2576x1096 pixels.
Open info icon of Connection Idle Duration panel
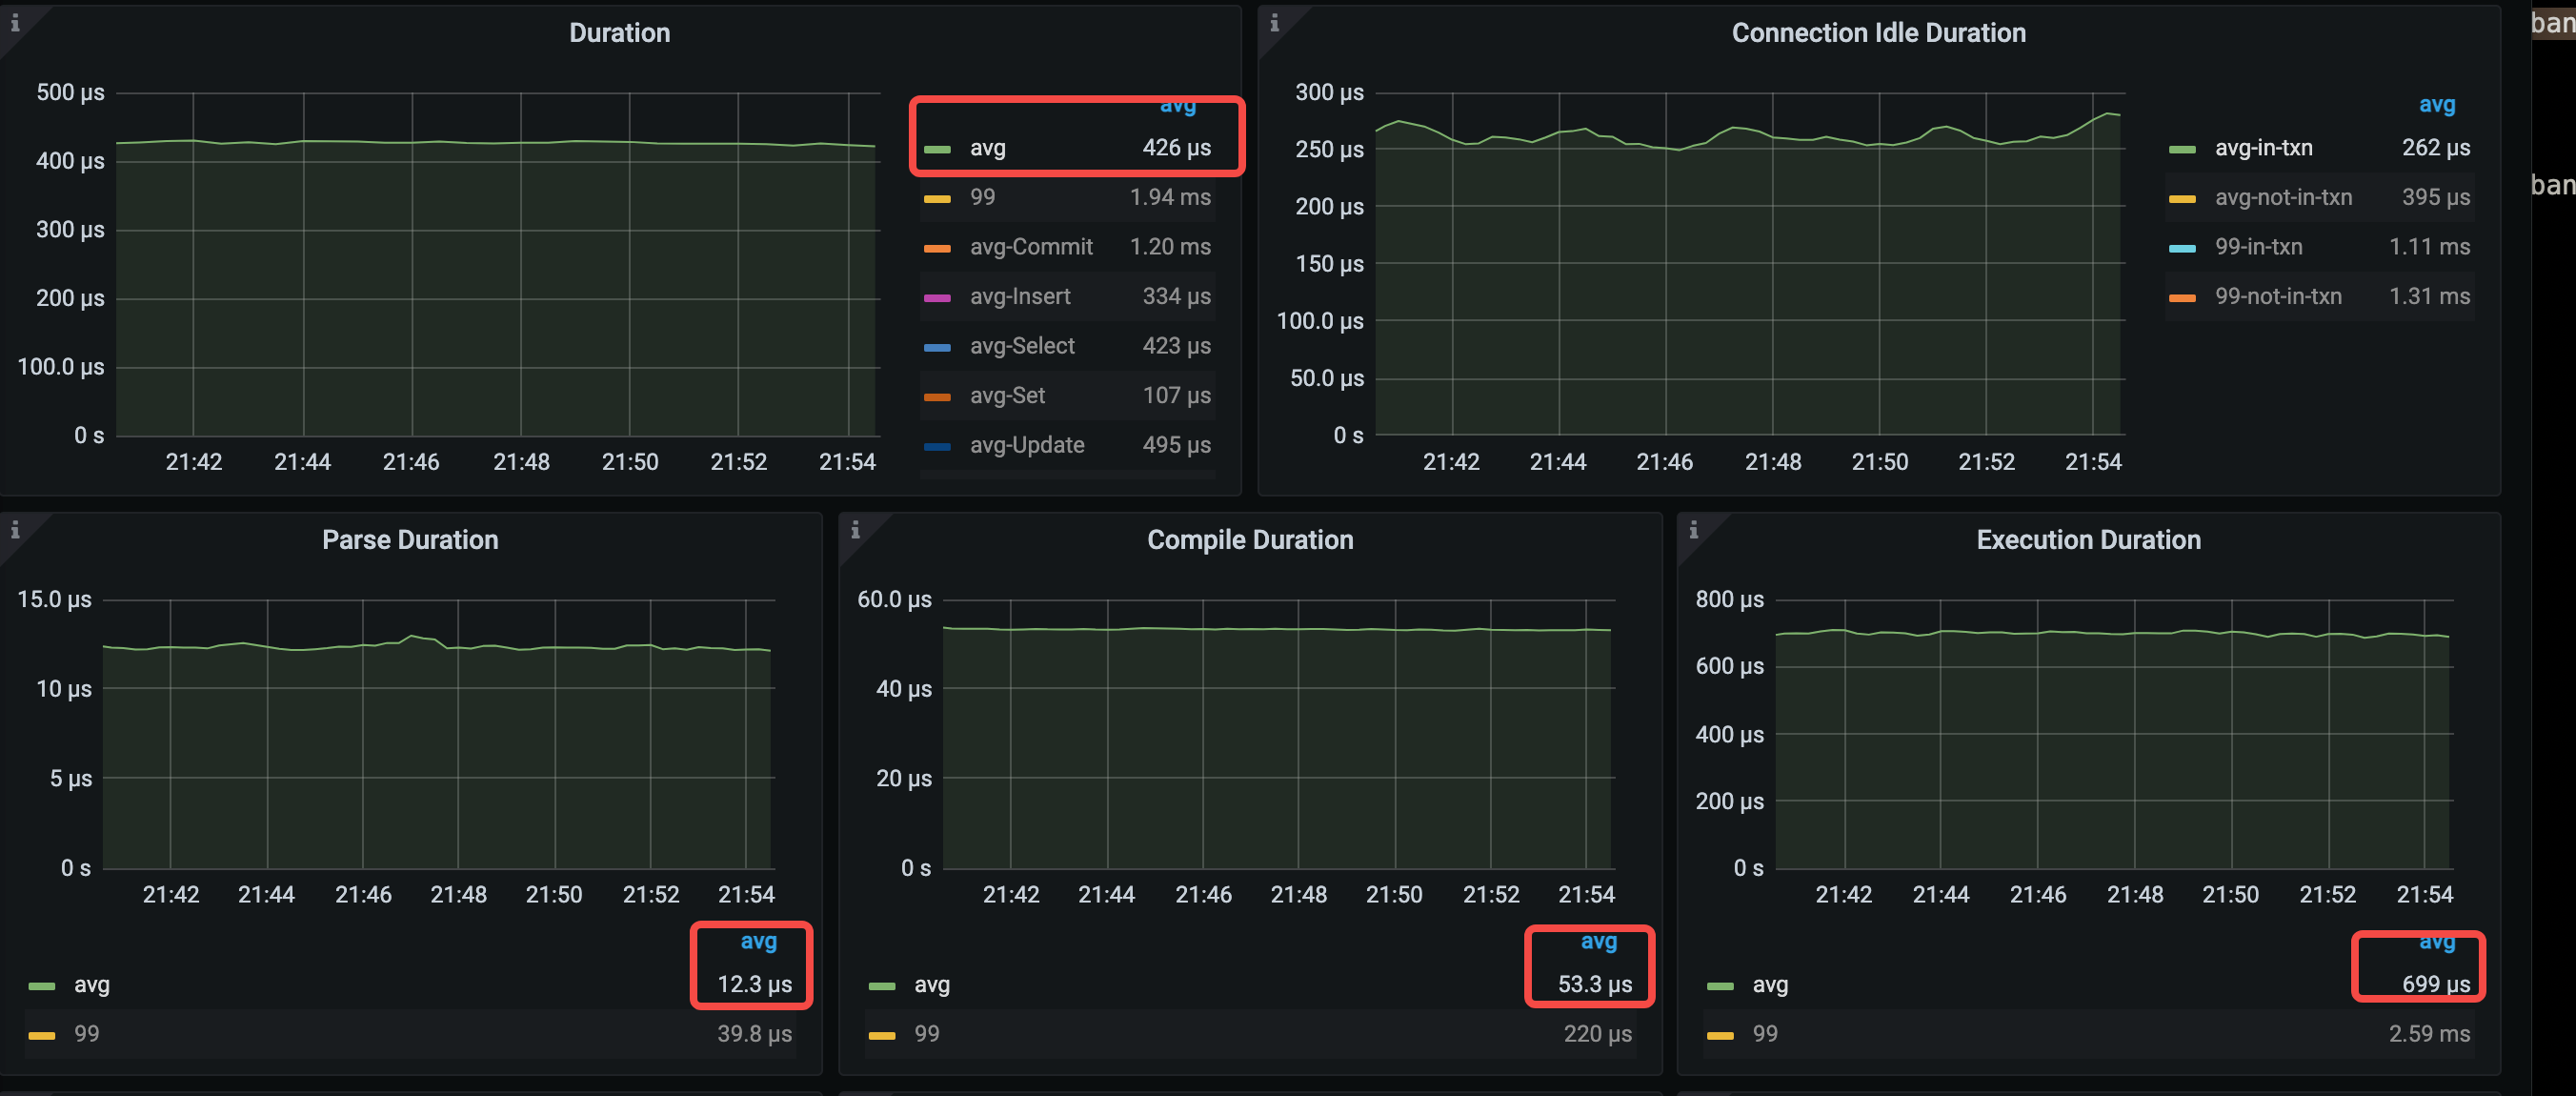click(x=1274, y=23)
